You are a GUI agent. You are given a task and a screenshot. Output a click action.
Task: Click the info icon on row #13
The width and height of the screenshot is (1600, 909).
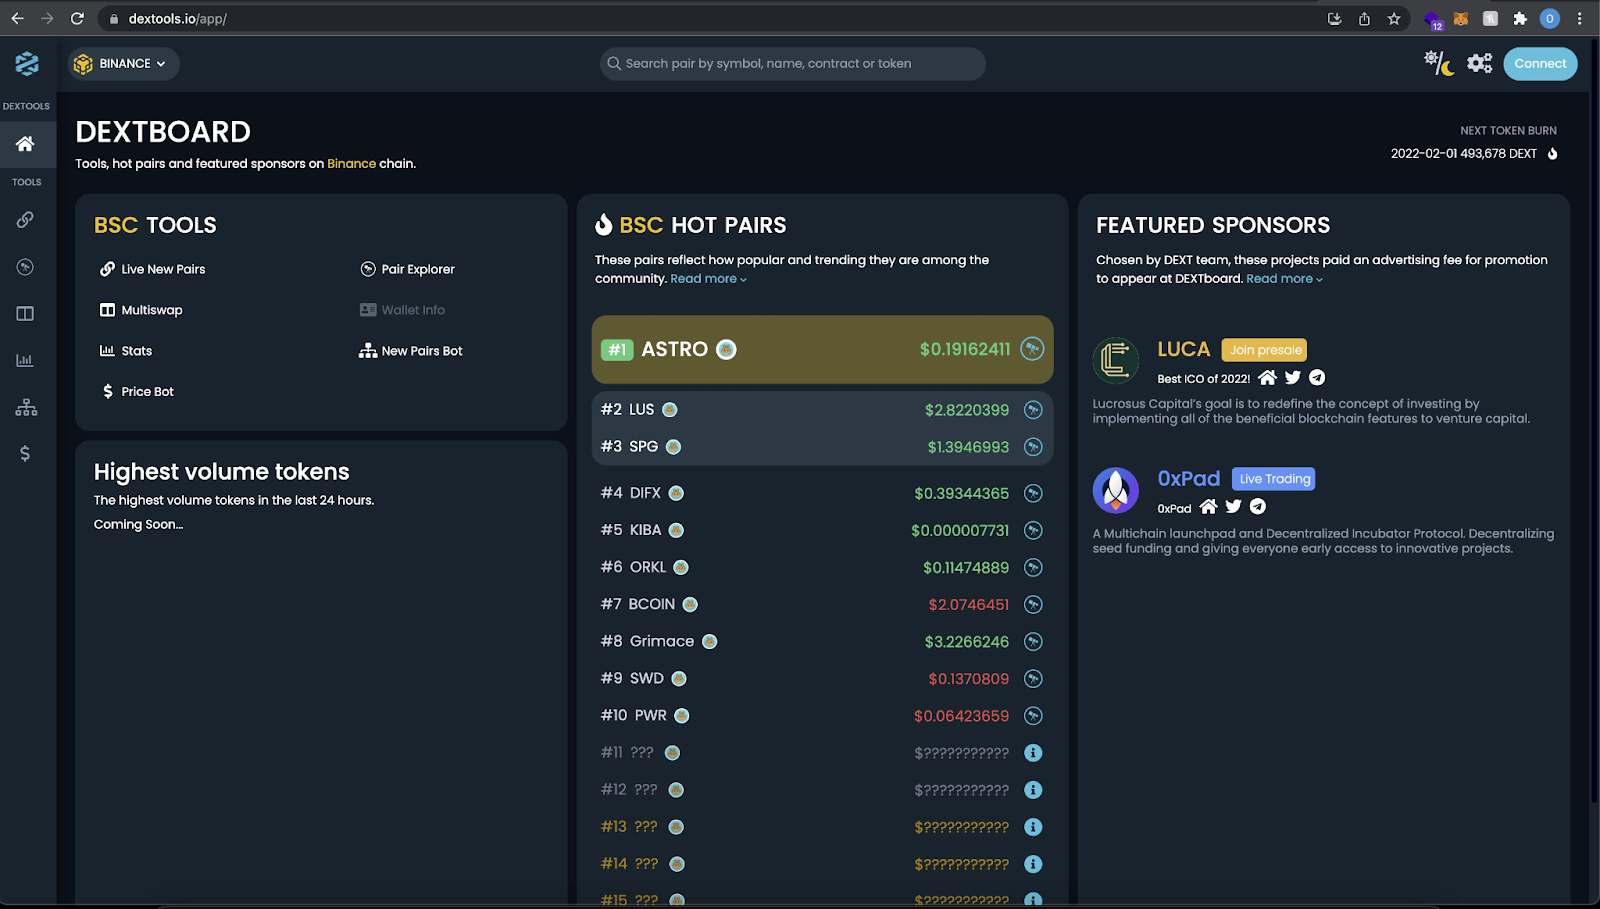[1033, 827]
